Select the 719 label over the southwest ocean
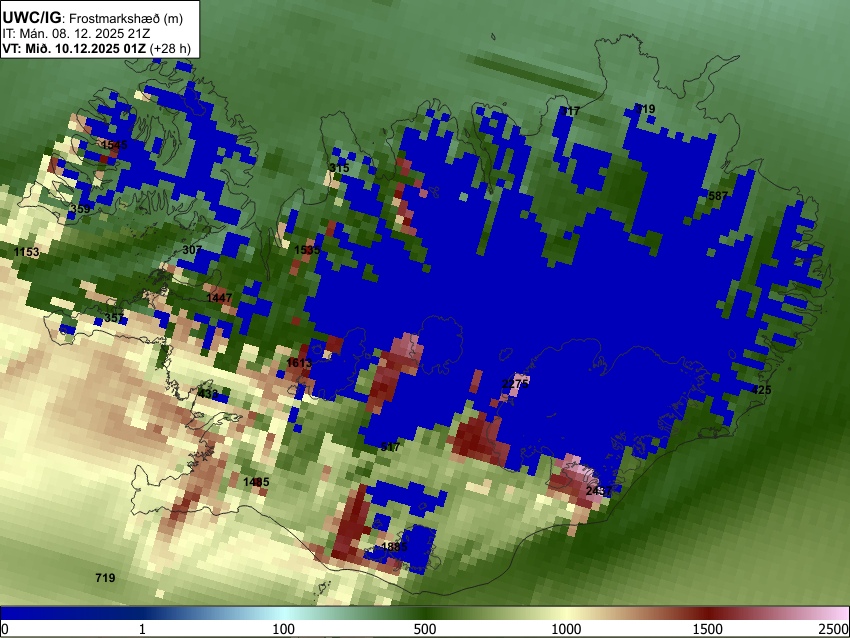 point(105,578)
